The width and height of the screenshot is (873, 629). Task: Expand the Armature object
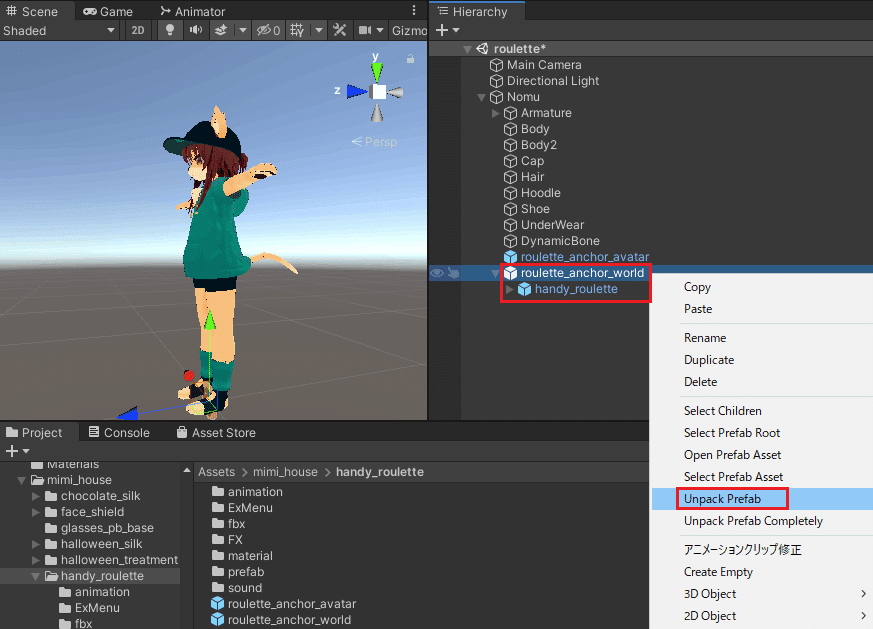(x=496, y=113)
